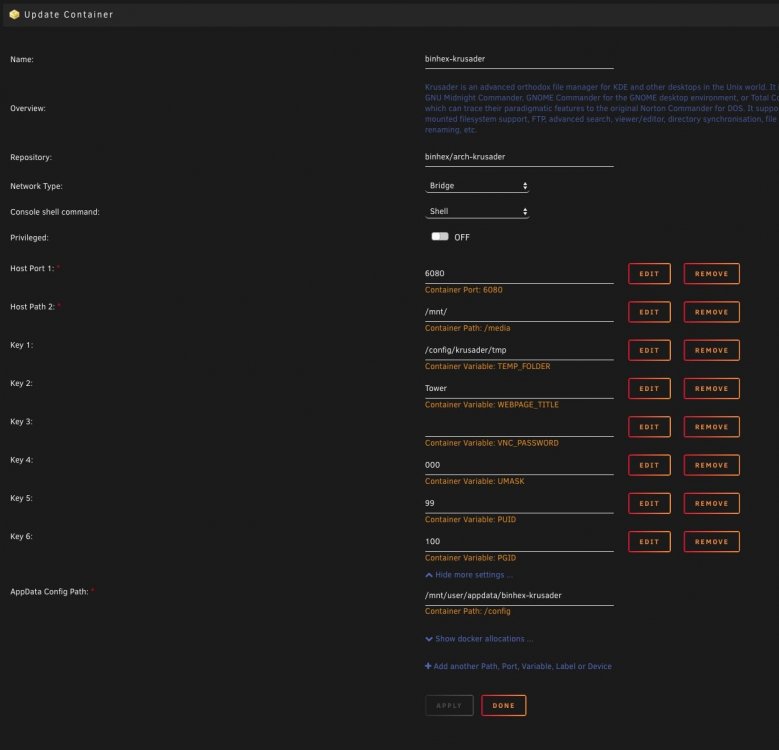Open the Console shell command dropdown
Screen dimensions: 779x750
click(477, 211)
